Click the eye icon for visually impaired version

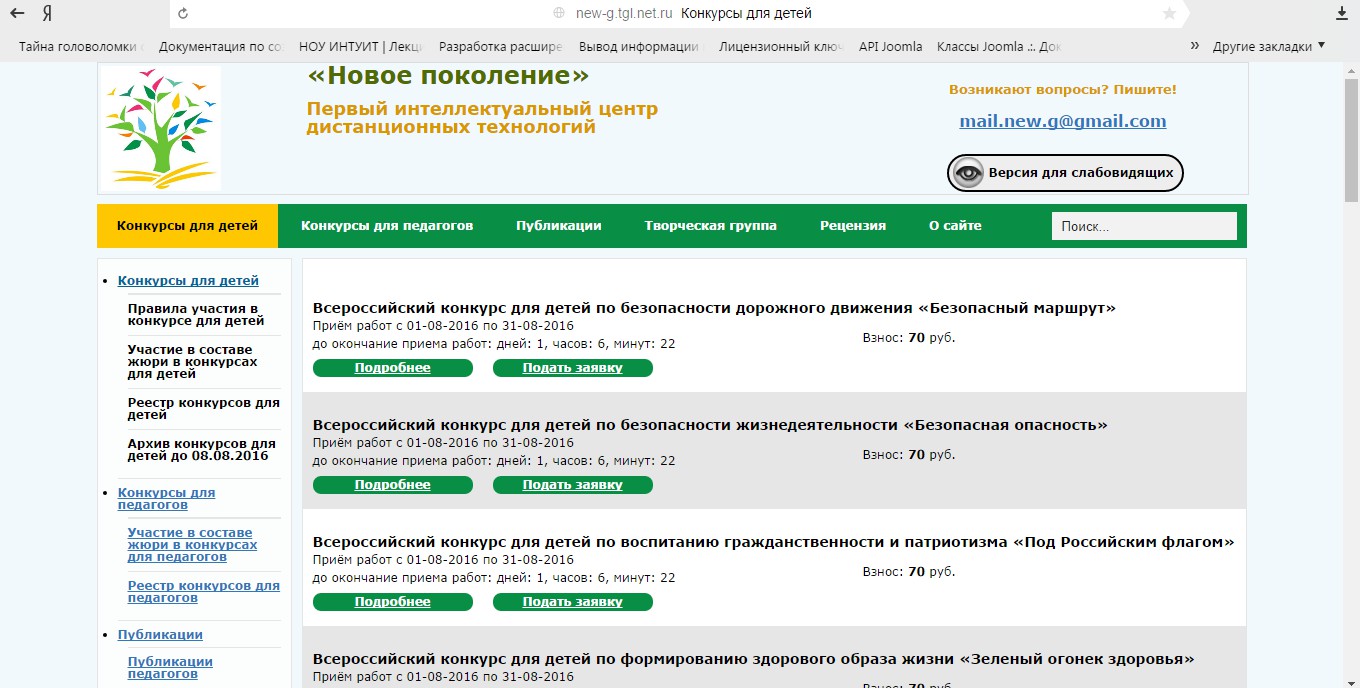pyautogui.click(x=968, y=173)
